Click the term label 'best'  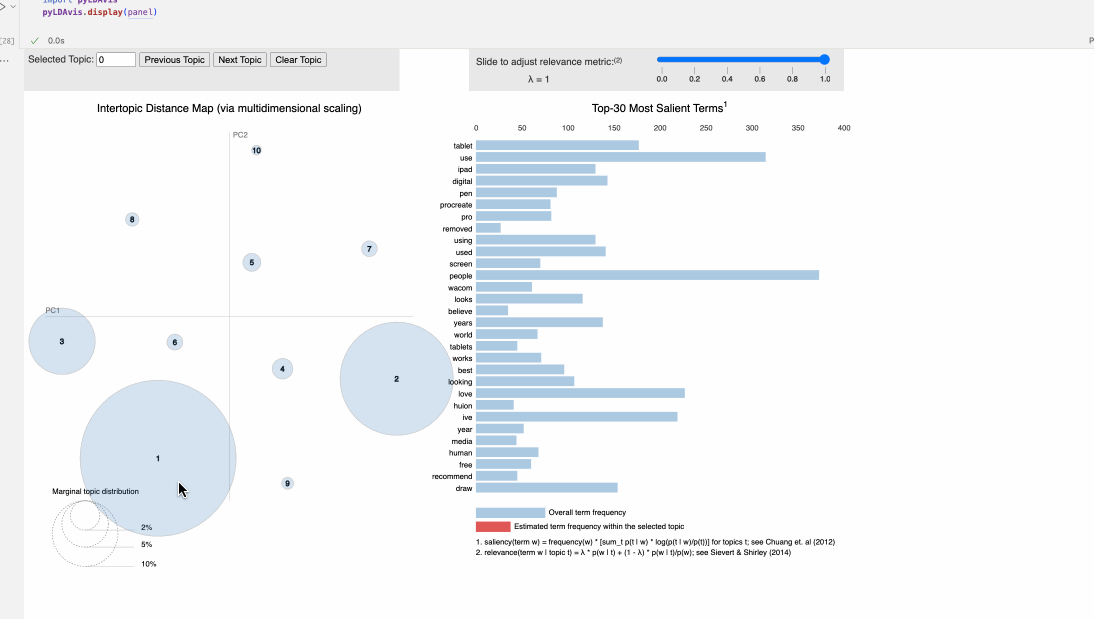465,371
